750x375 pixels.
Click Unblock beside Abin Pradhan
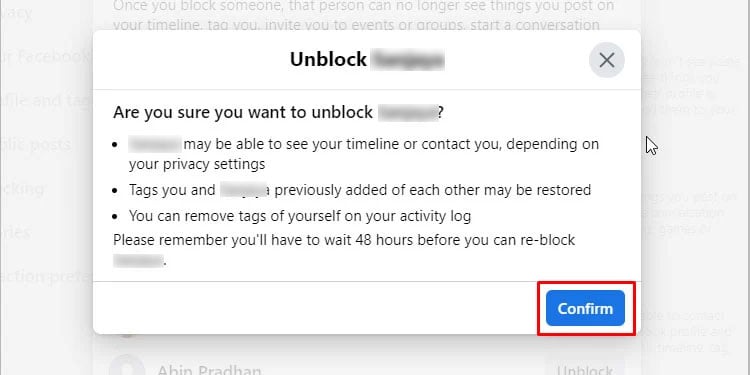coord(585,370)
